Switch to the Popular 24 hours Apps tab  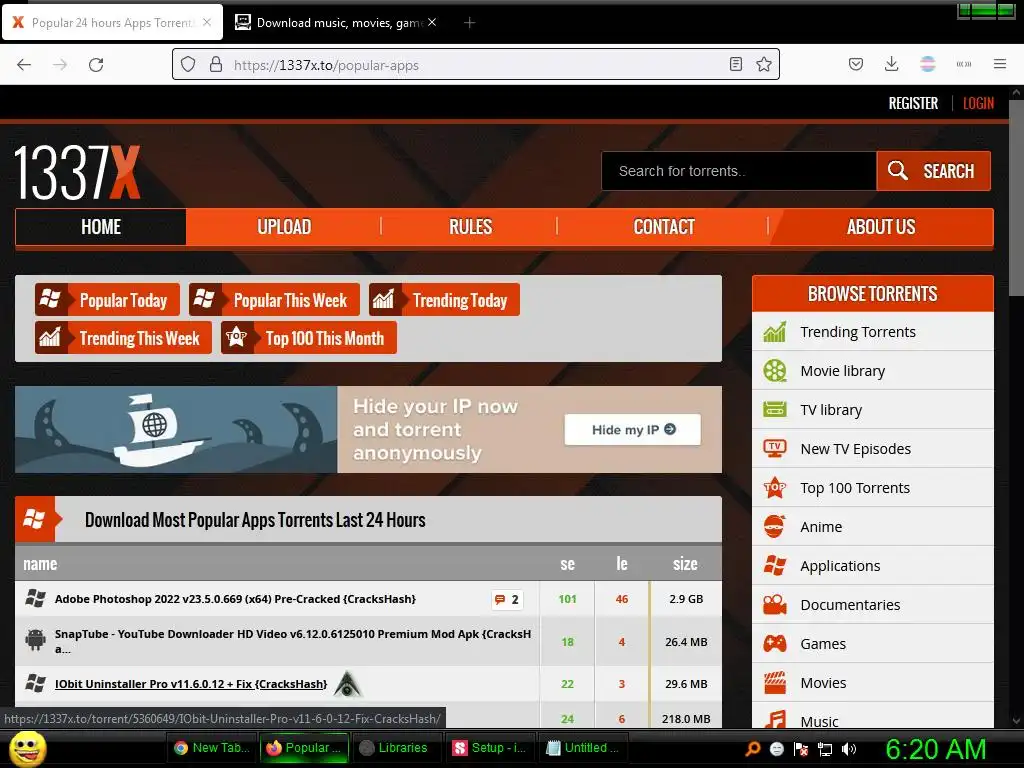click(112, 22)
